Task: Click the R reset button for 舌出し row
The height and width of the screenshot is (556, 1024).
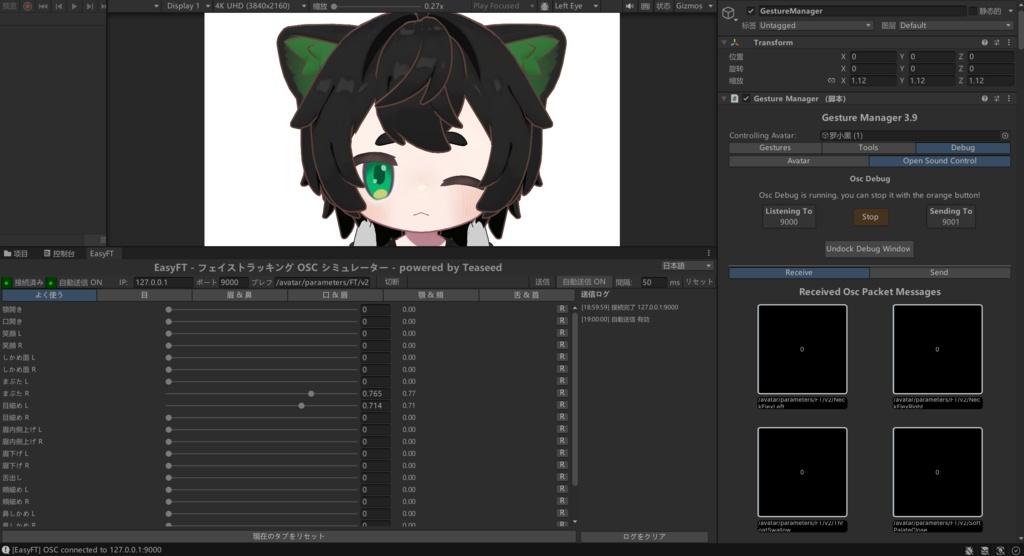Action: pyautogui.click(x=562, y=478)
